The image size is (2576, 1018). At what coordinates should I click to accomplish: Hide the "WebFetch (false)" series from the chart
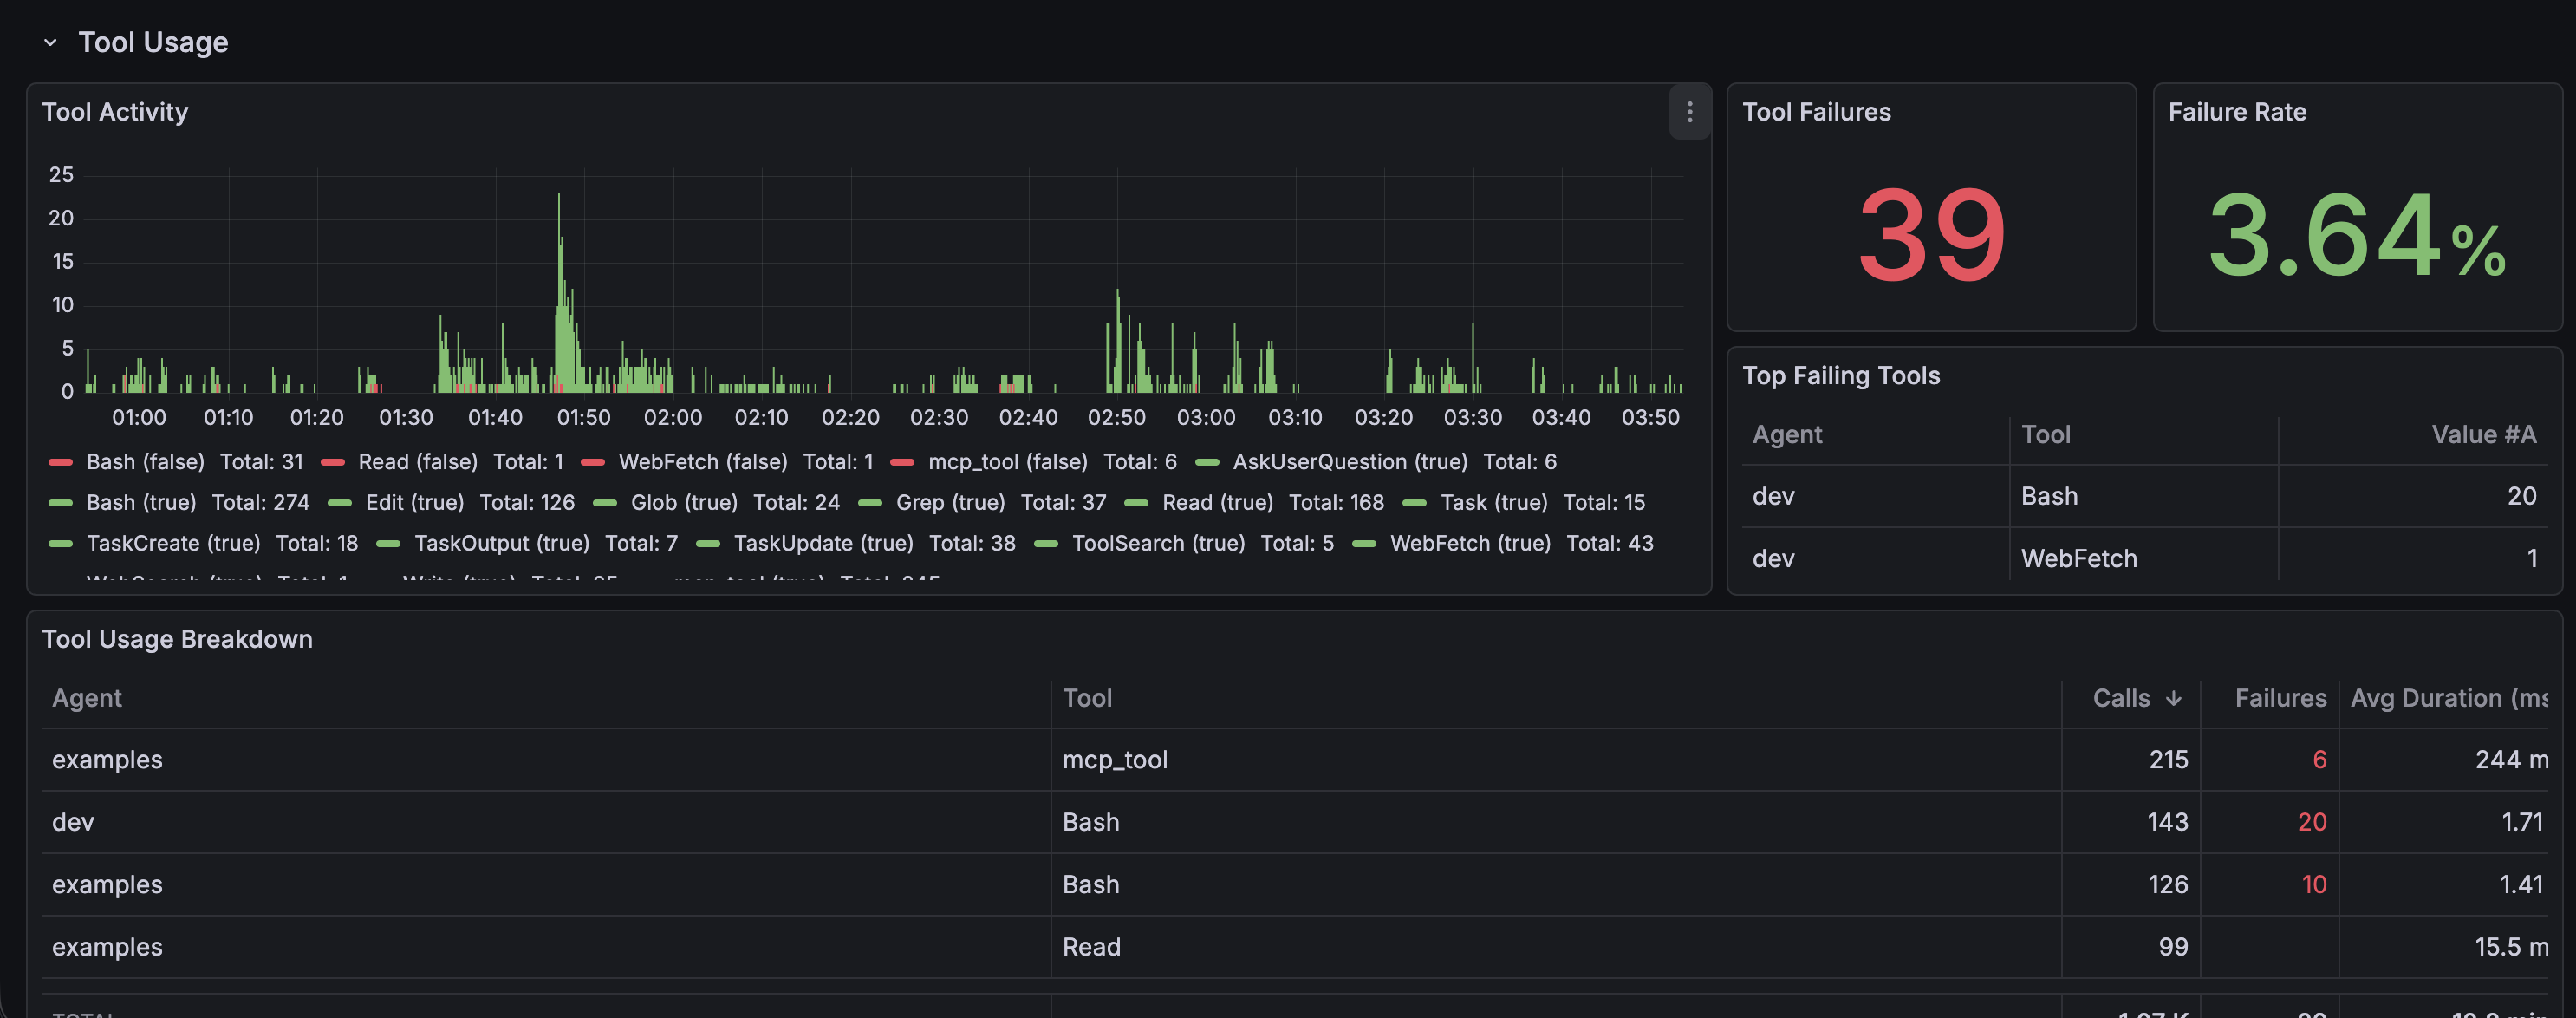click(x=703, y=461)
